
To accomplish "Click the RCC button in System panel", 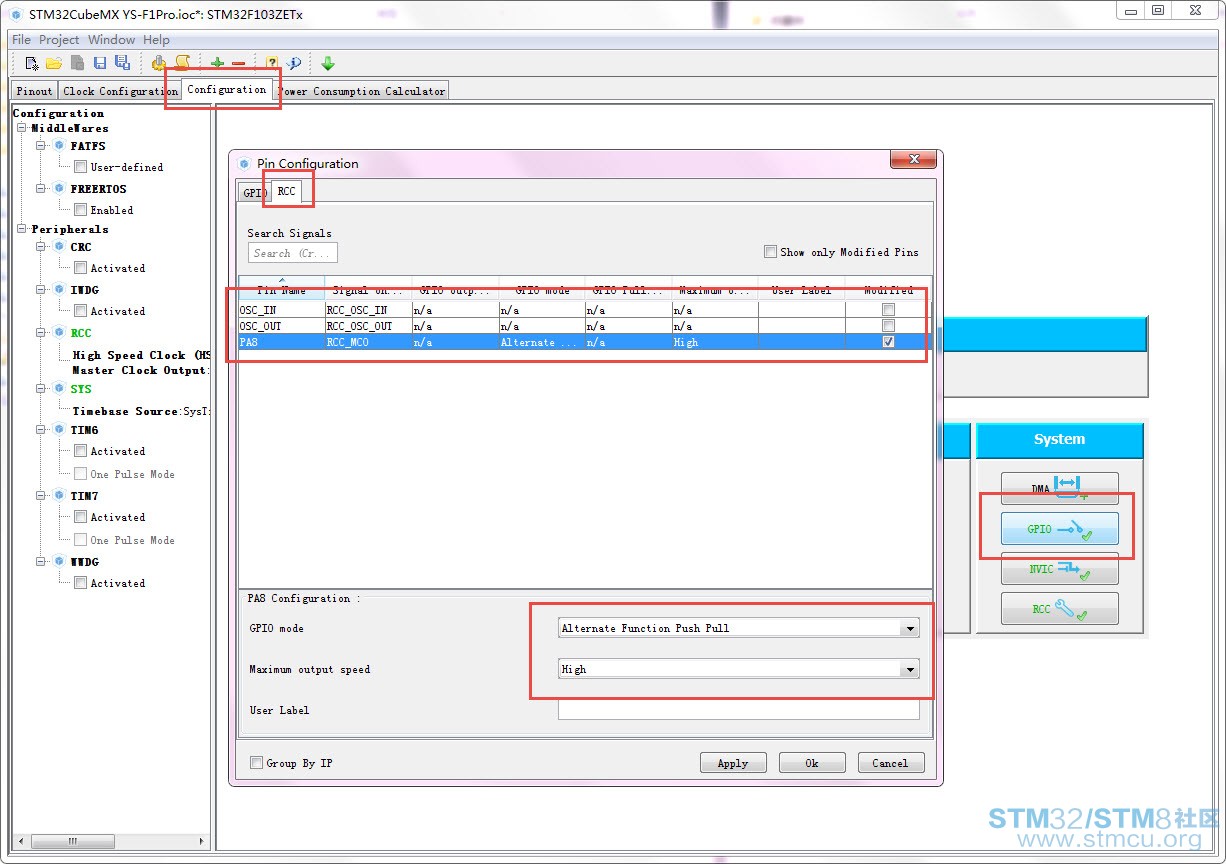I will (x=1059, y=609).
